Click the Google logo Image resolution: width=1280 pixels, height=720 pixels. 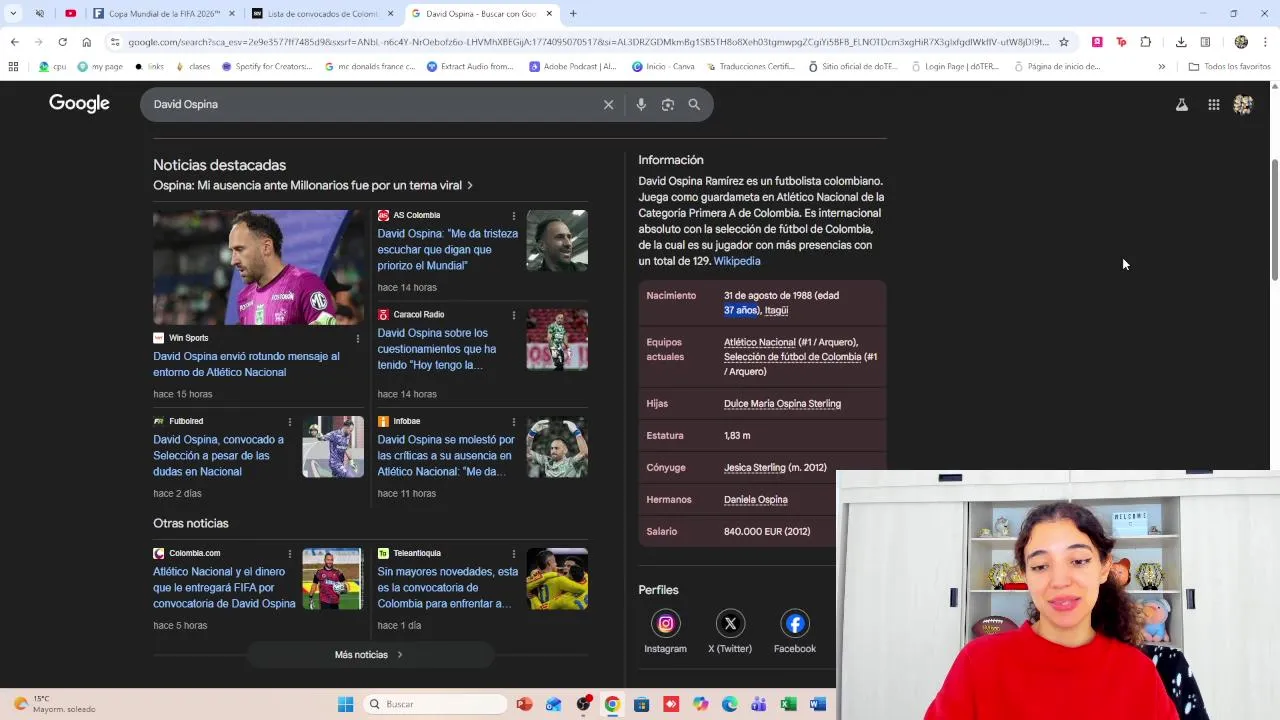[79, 104]
